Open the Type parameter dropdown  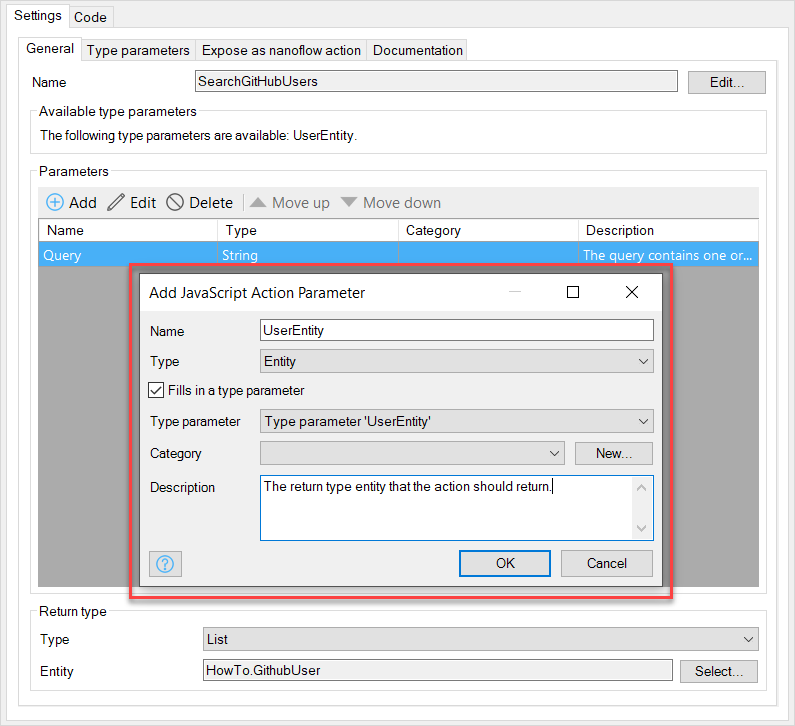643,422
